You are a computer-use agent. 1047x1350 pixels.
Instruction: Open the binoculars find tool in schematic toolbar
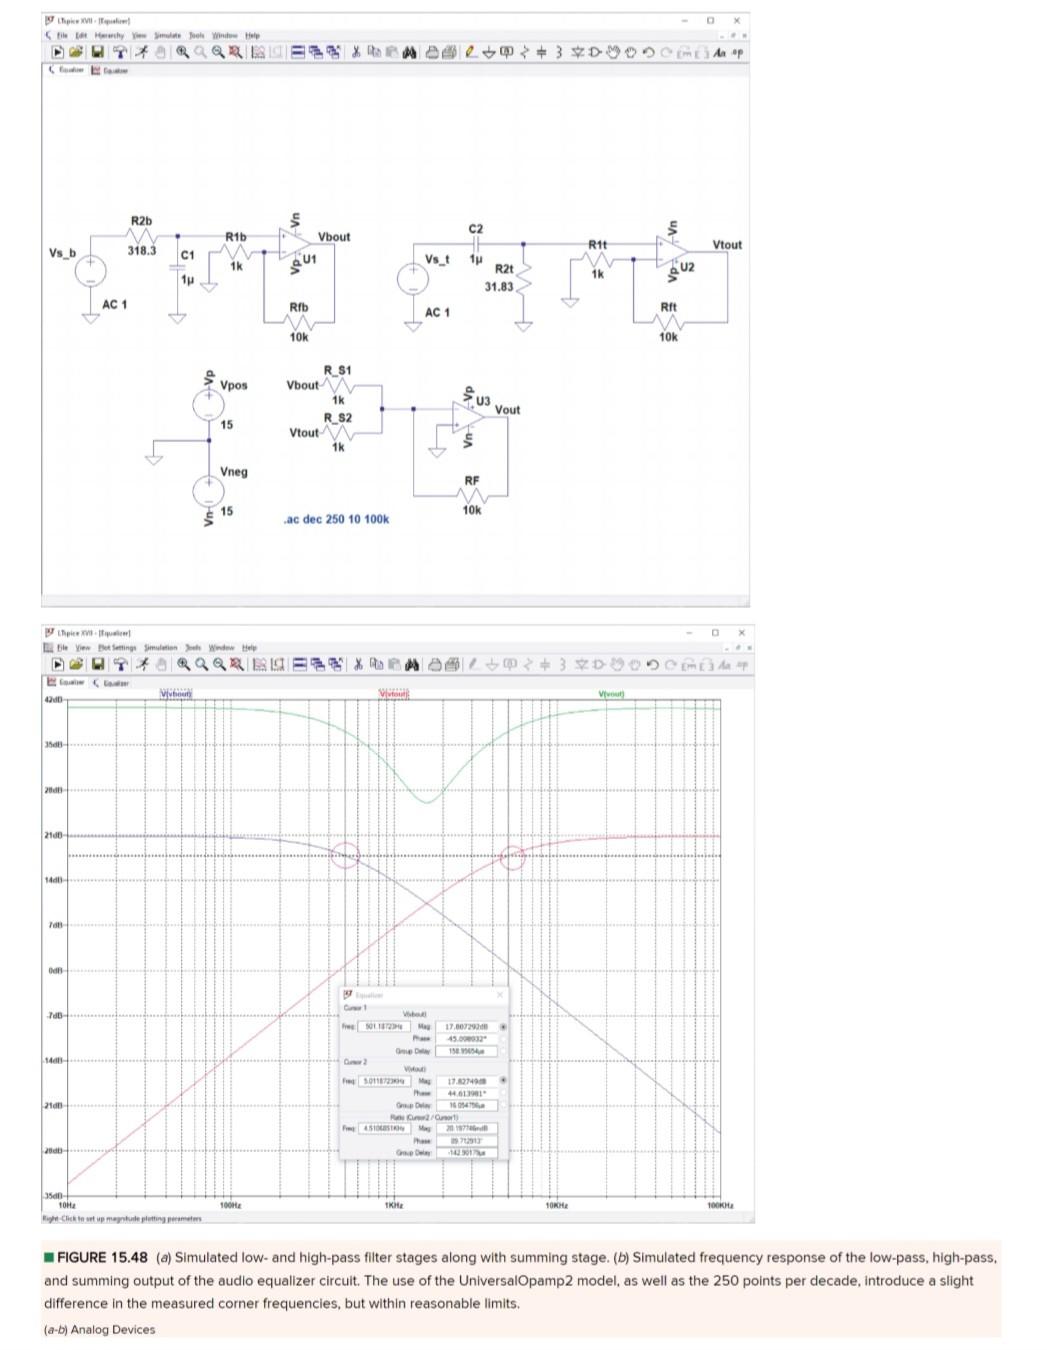408,52
